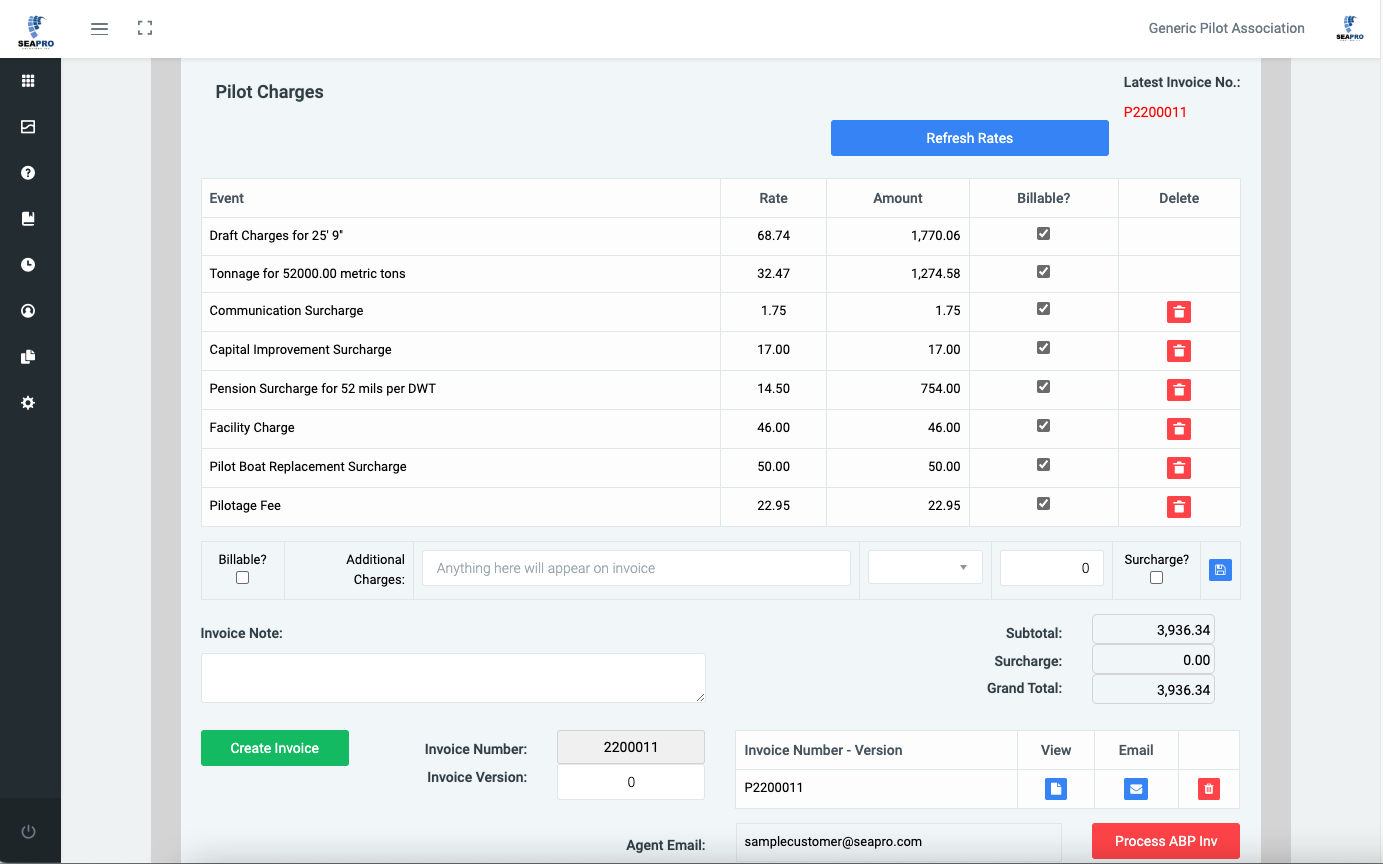Uncheck billable for Draft Charges
Screen dimensions: 1383x864
point(1043,234)
